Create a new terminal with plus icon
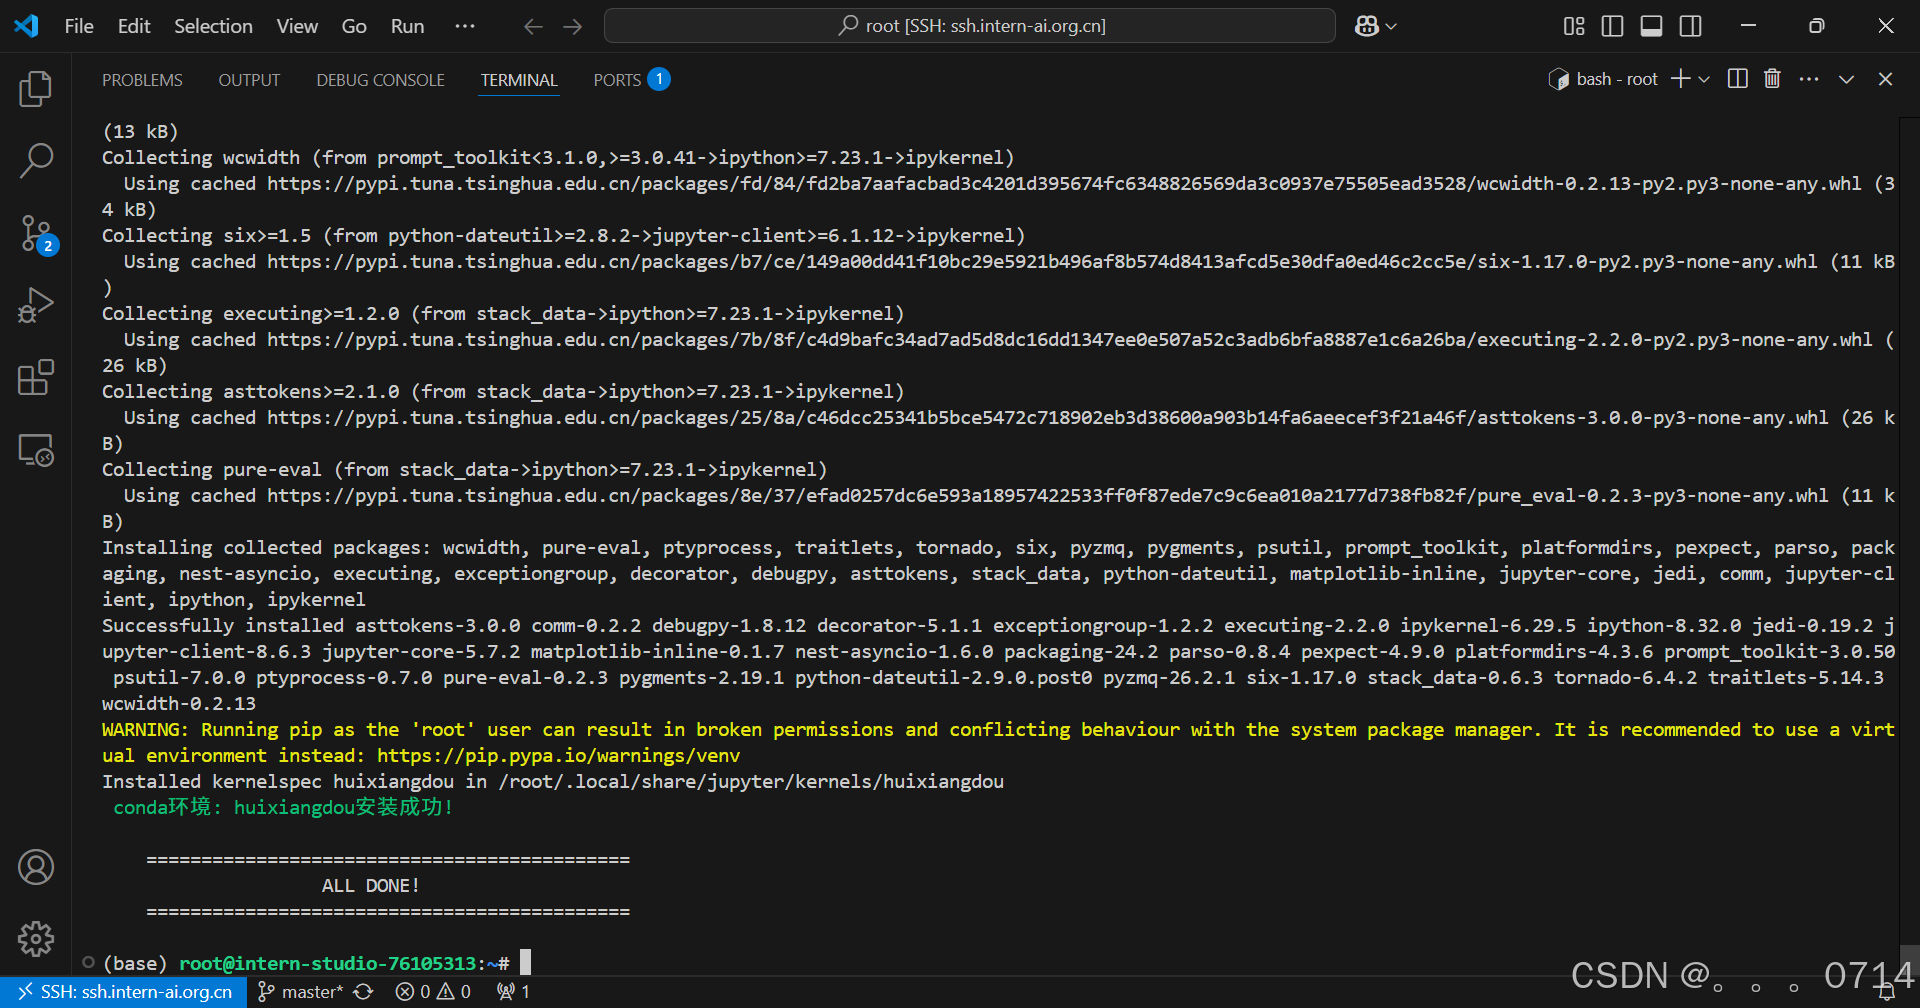 (x=1680, y=79)
